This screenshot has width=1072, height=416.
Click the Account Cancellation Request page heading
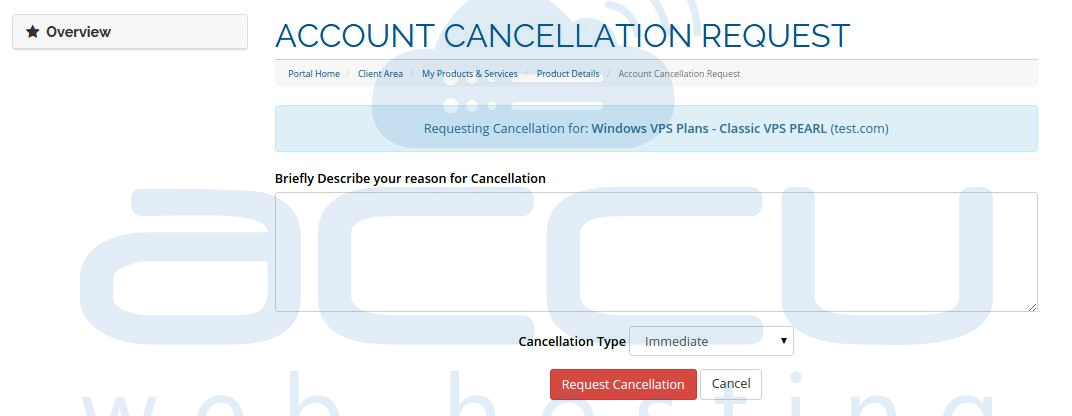[x=562, y=36]
